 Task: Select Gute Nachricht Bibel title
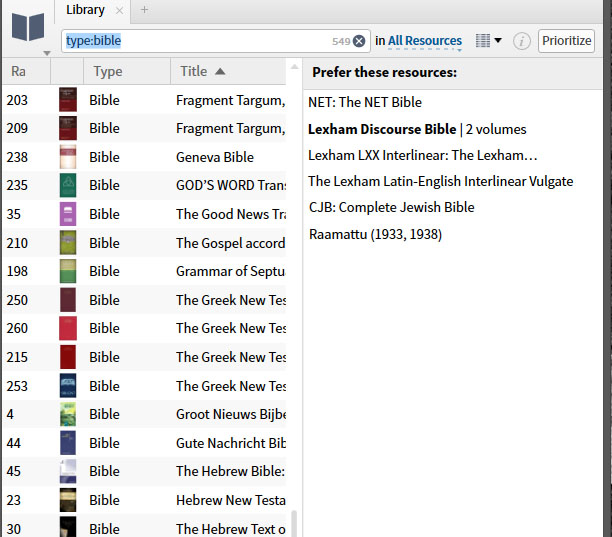tap(231, 443)
